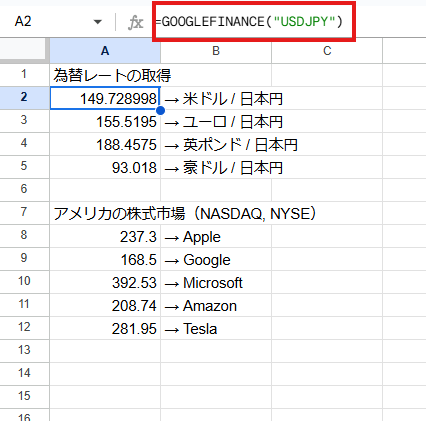Select row 2 header
426x421 pixels.
[24, 97]
